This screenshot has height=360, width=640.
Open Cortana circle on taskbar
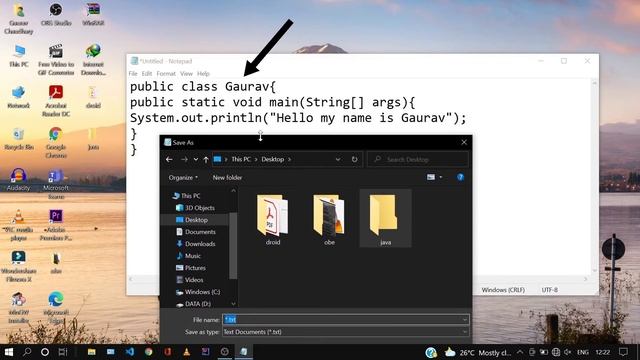(45, 352)
